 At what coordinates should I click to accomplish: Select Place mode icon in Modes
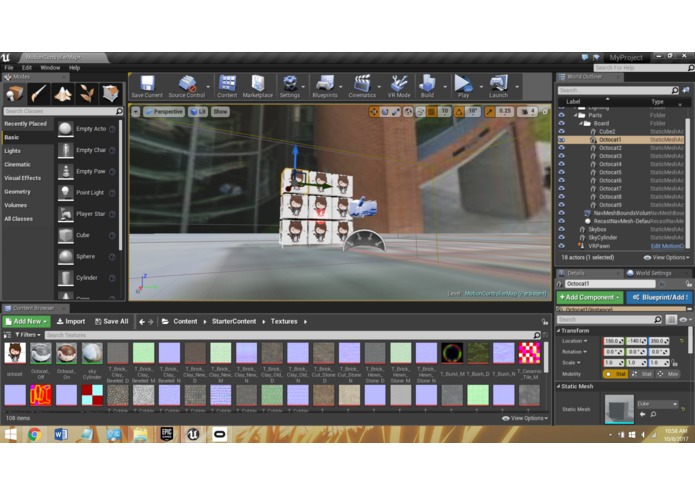coord(15,93)
